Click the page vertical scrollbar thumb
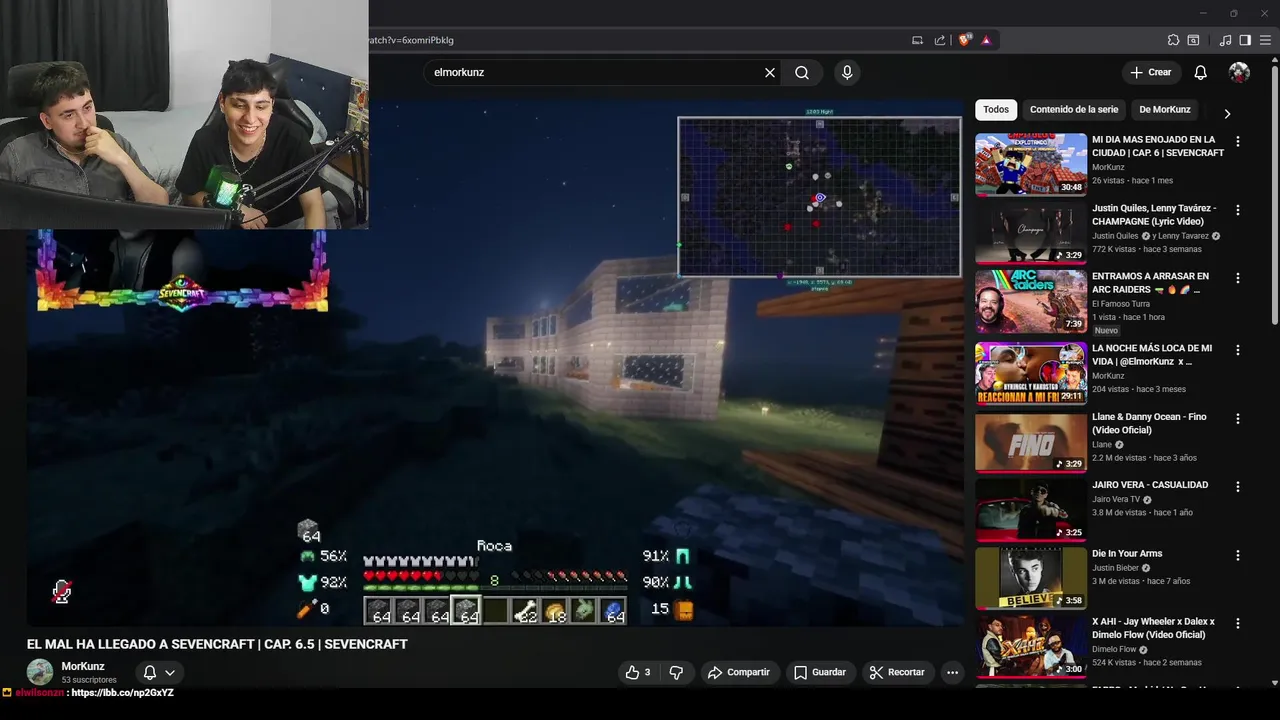The height and width of the screenshot is (720, 1280). point(1274,195)
